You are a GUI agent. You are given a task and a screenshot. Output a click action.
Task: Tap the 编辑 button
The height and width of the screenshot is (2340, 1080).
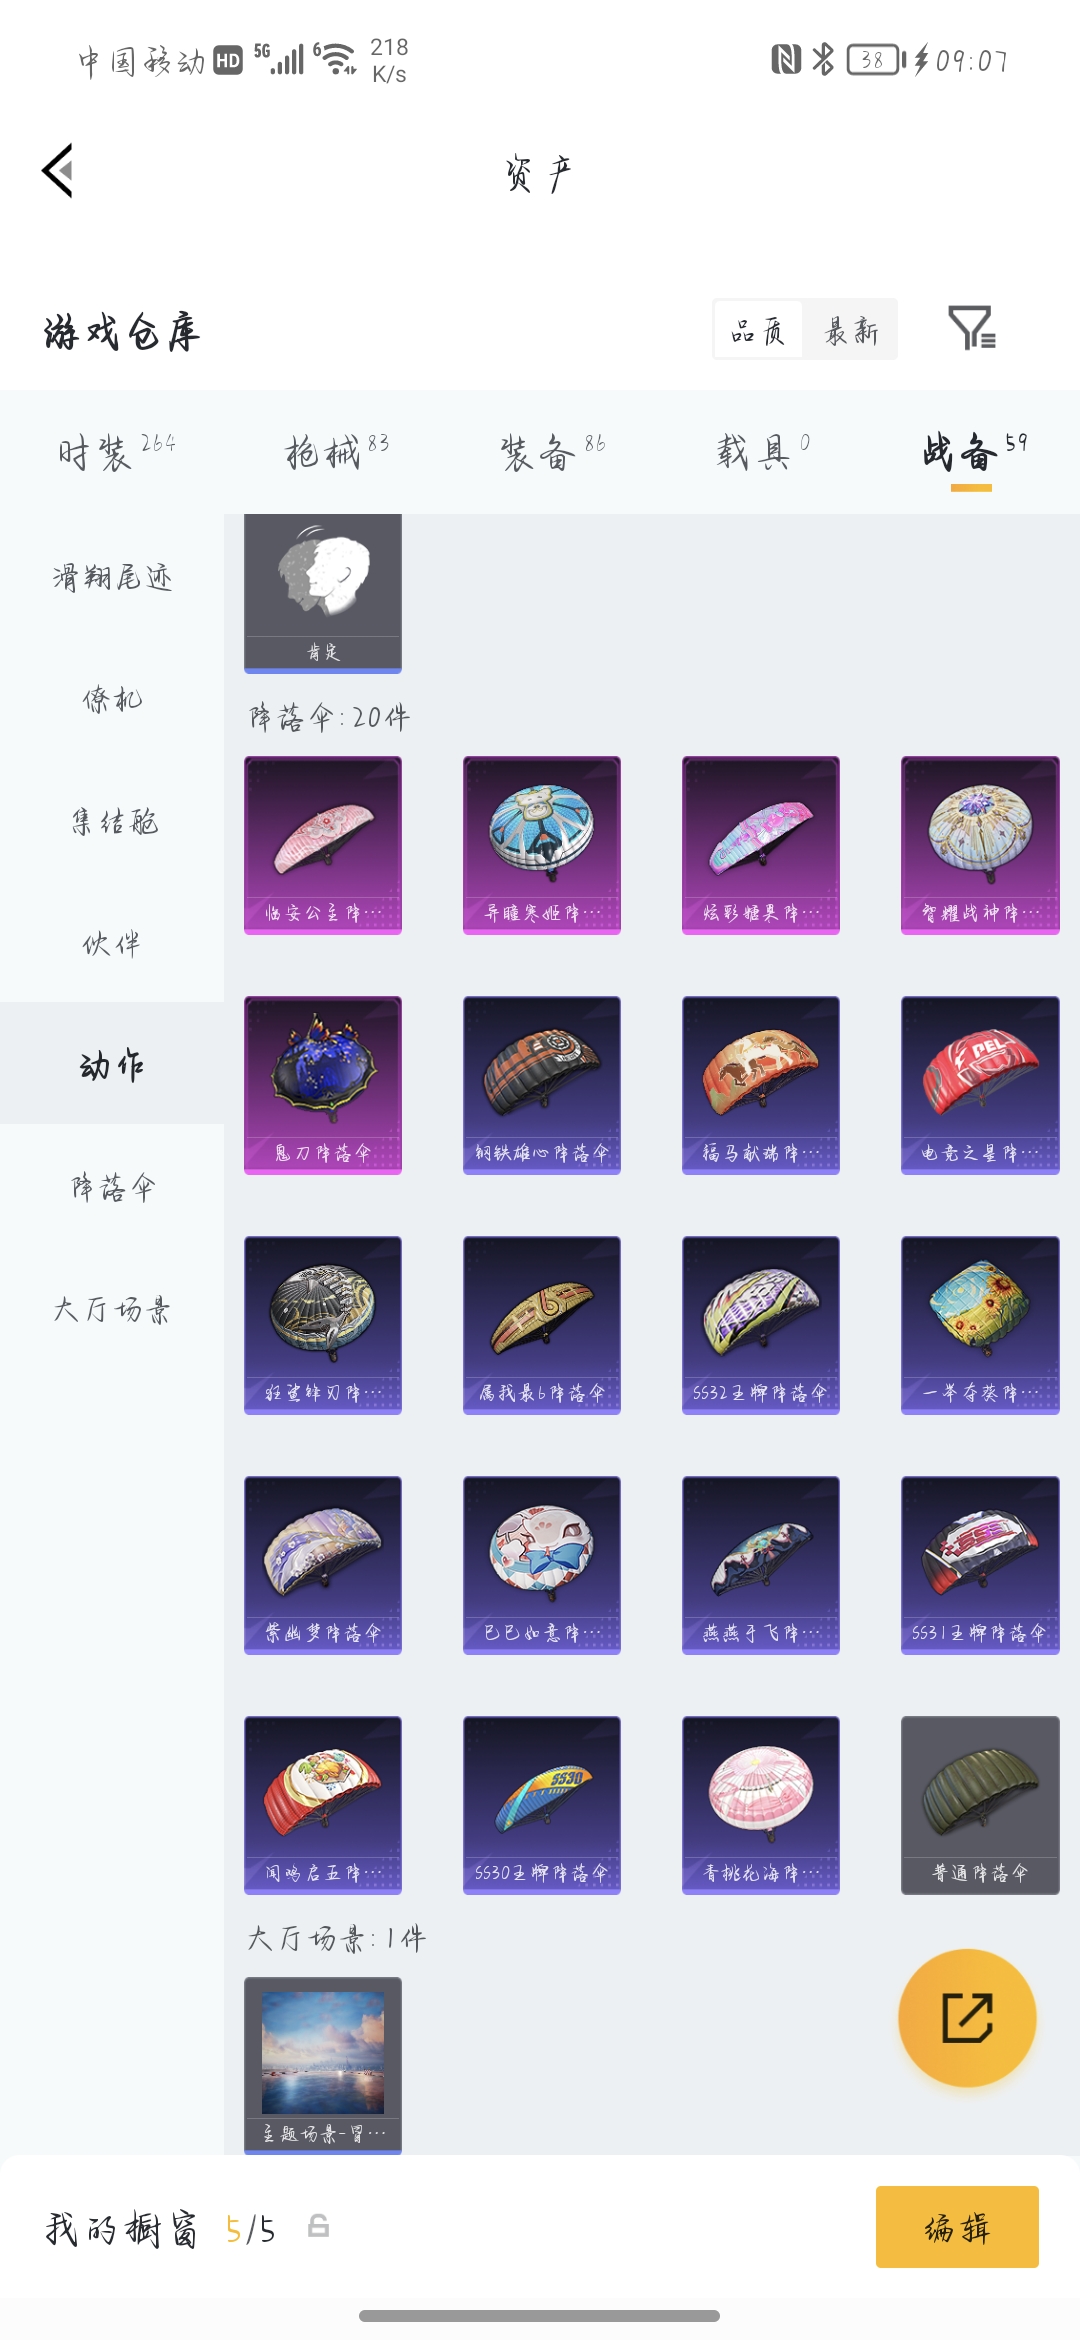click(x=957, y=2227)
